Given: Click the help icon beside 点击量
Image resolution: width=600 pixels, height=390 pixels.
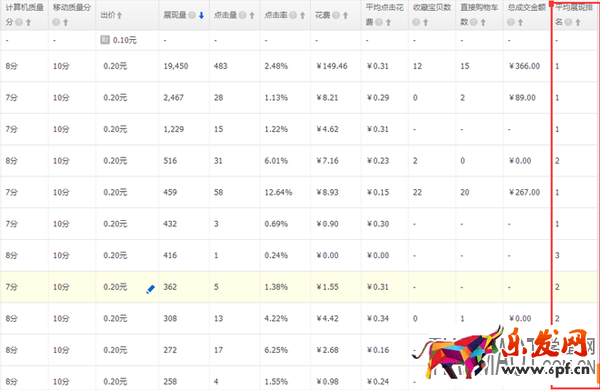Looking at the screenshot, I should click(243, 15).
